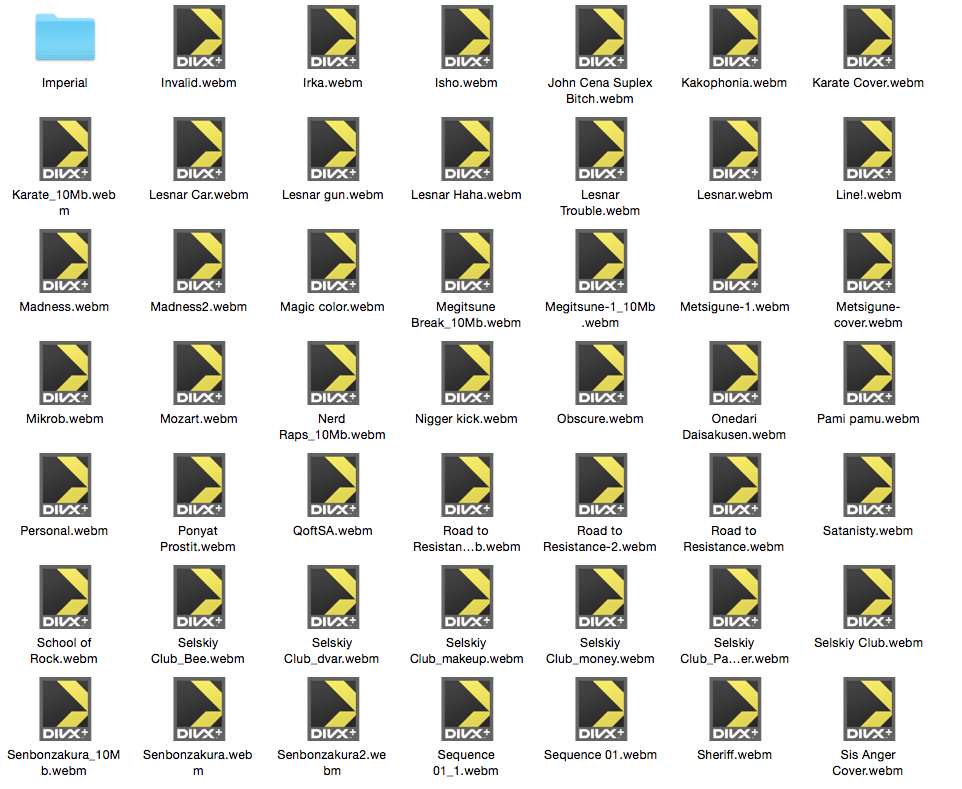Viewport: 962px width, 789px height.
Task: Select the Selskiy Club_Pa…er.webm icon
Action: point(735,597)
